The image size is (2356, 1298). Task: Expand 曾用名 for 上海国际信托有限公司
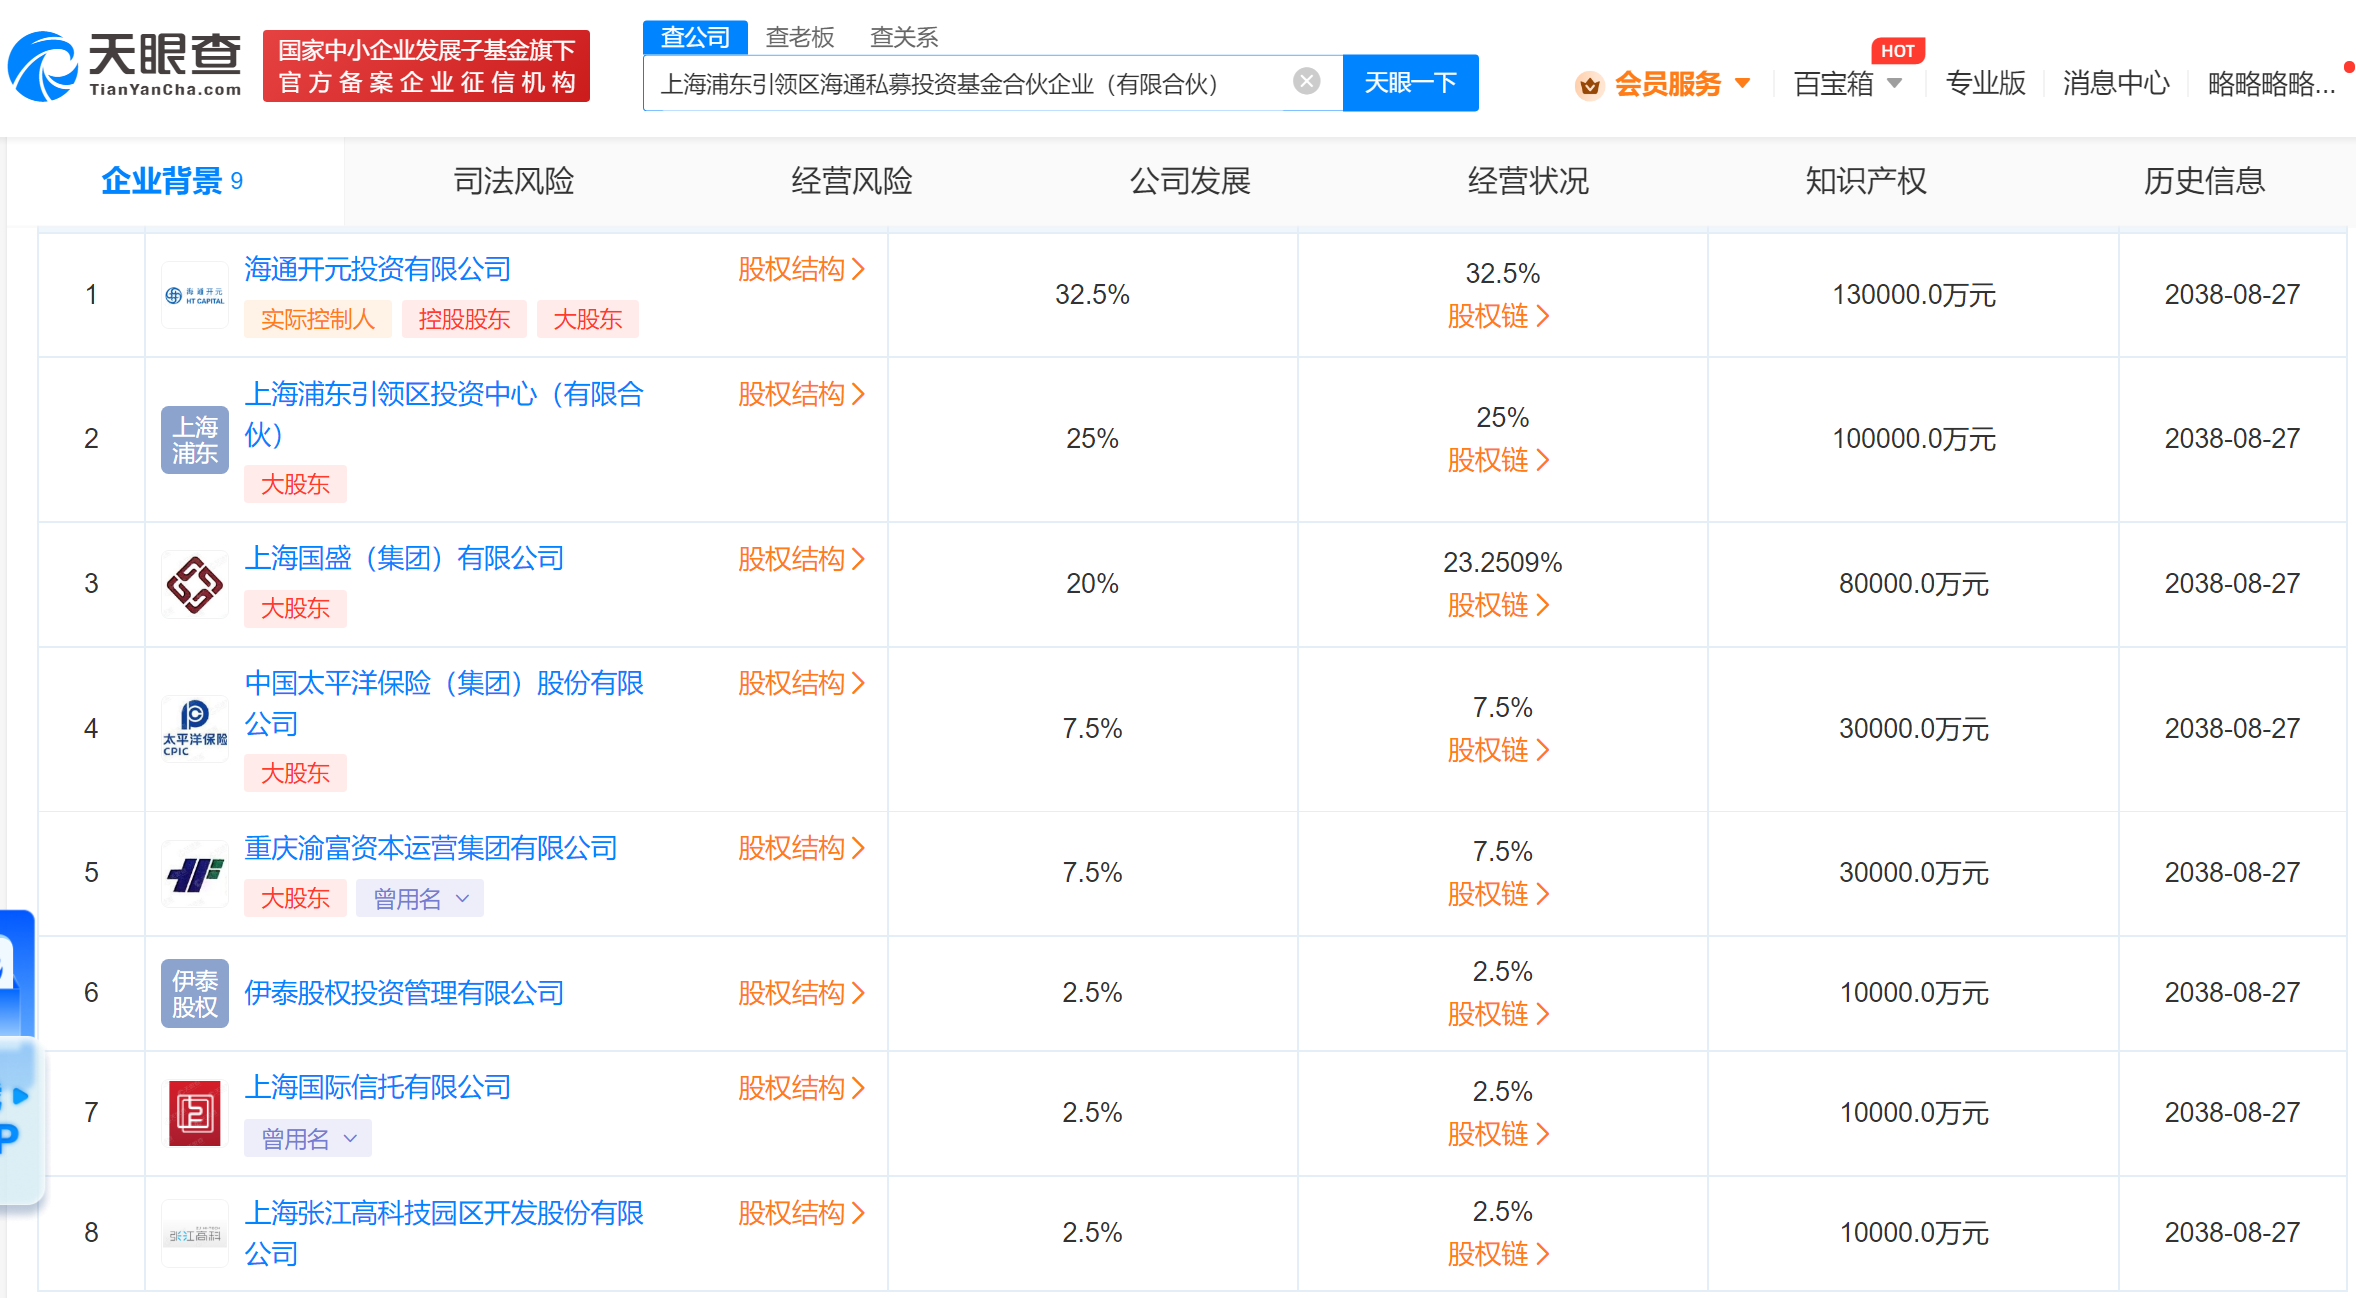point(308,1138)
